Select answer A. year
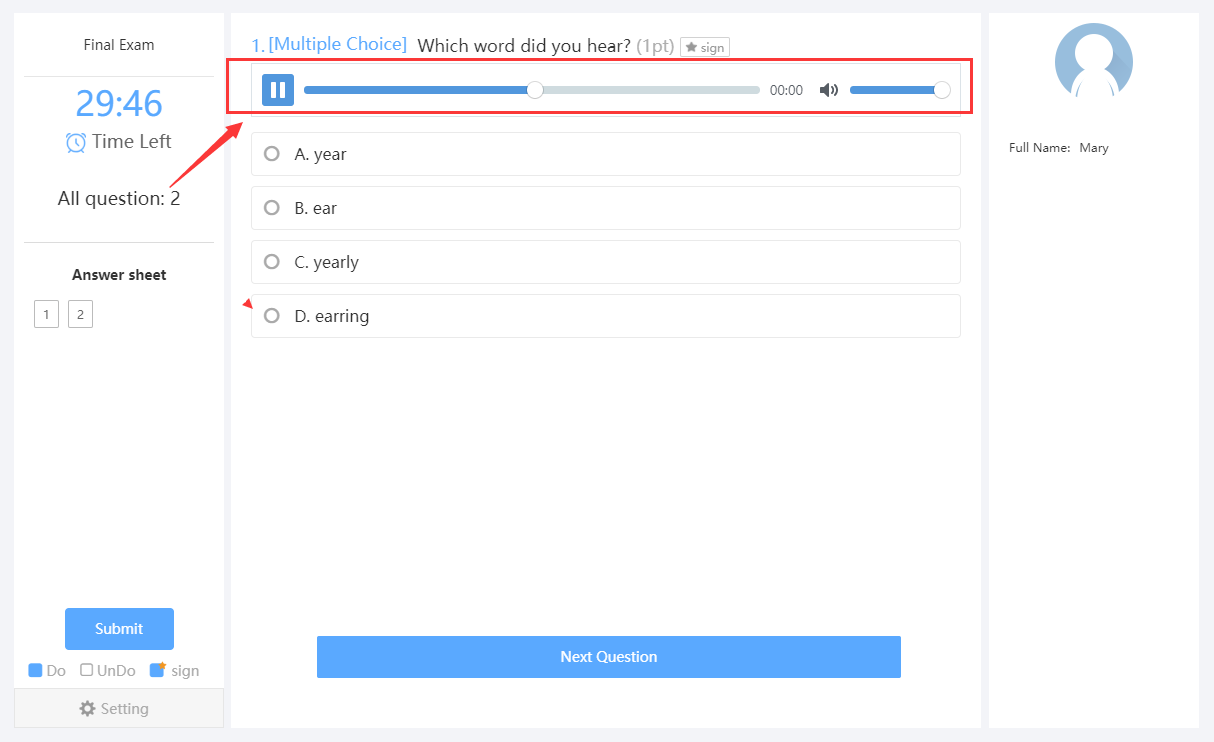Screen dimensions: 1214x742 point(606,154)
